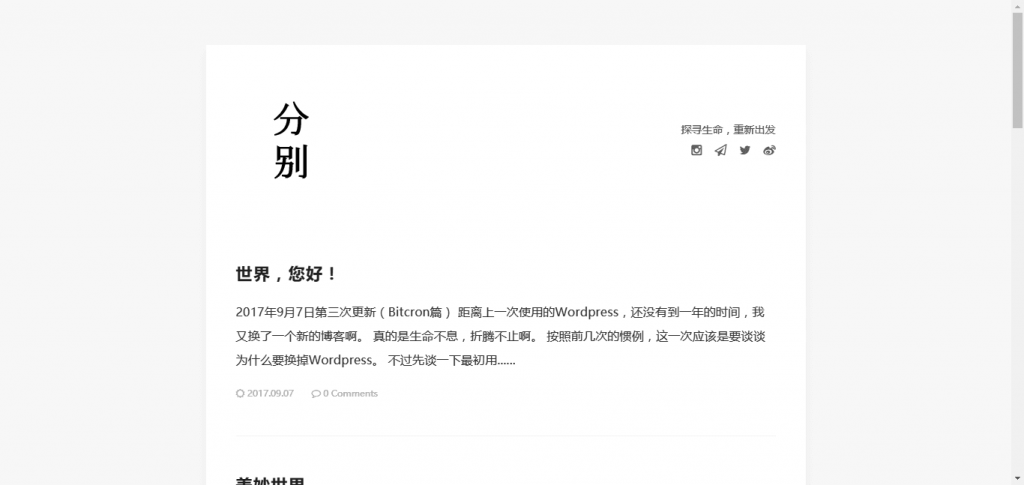
Task: Click the horizontal divider below the first post
Action: point(505,436)
